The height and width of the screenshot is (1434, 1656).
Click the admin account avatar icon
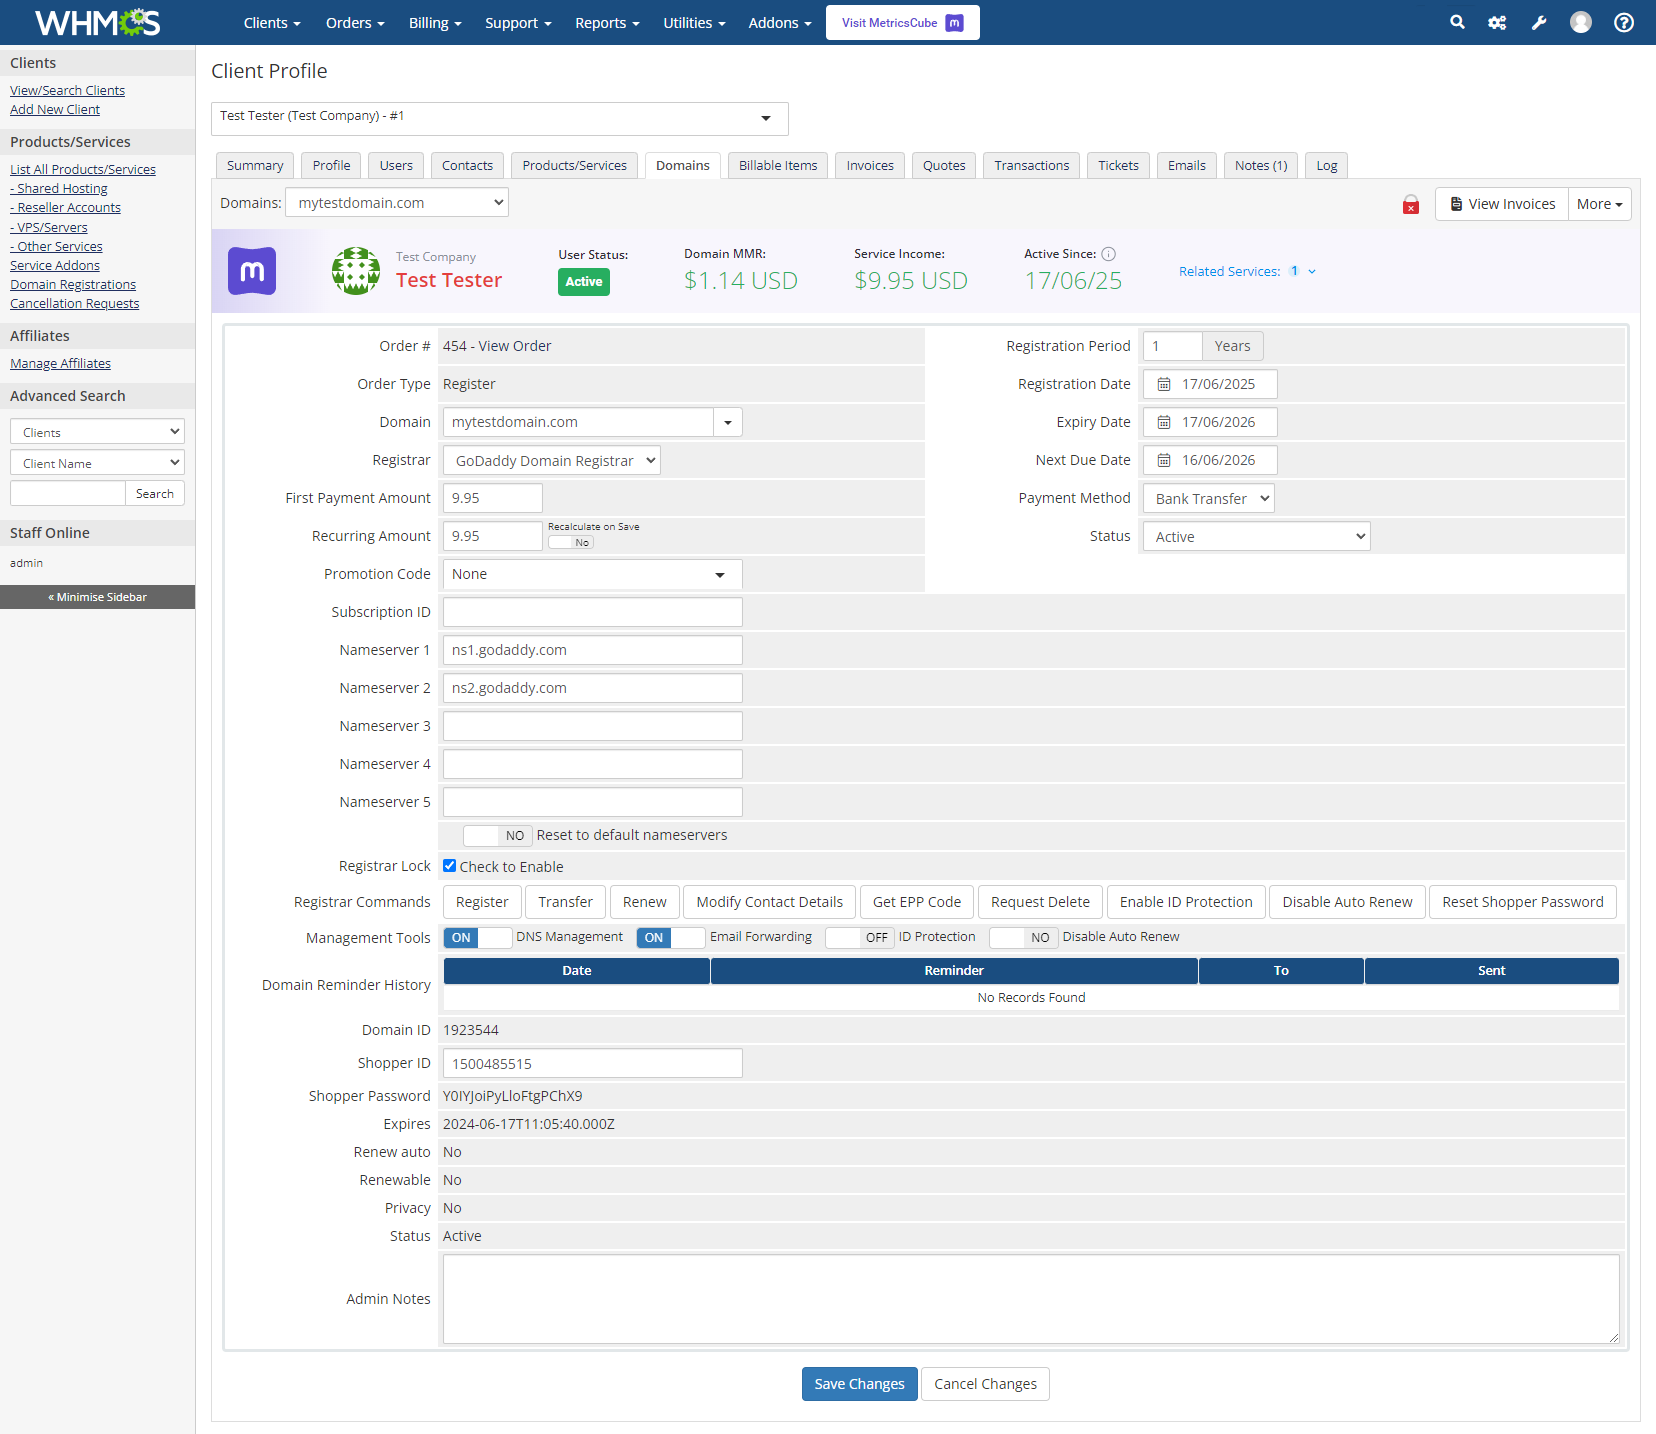(1580, 22)
